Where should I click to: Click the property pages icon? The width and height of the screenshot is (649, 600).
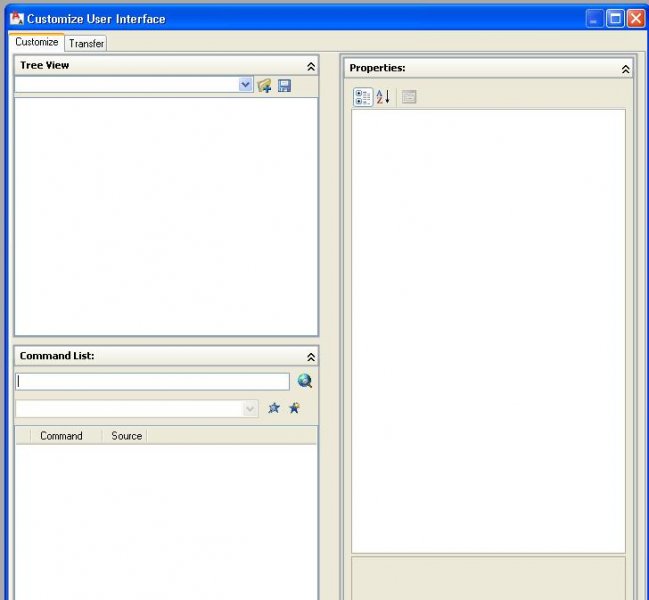click(x=409, y=97)
